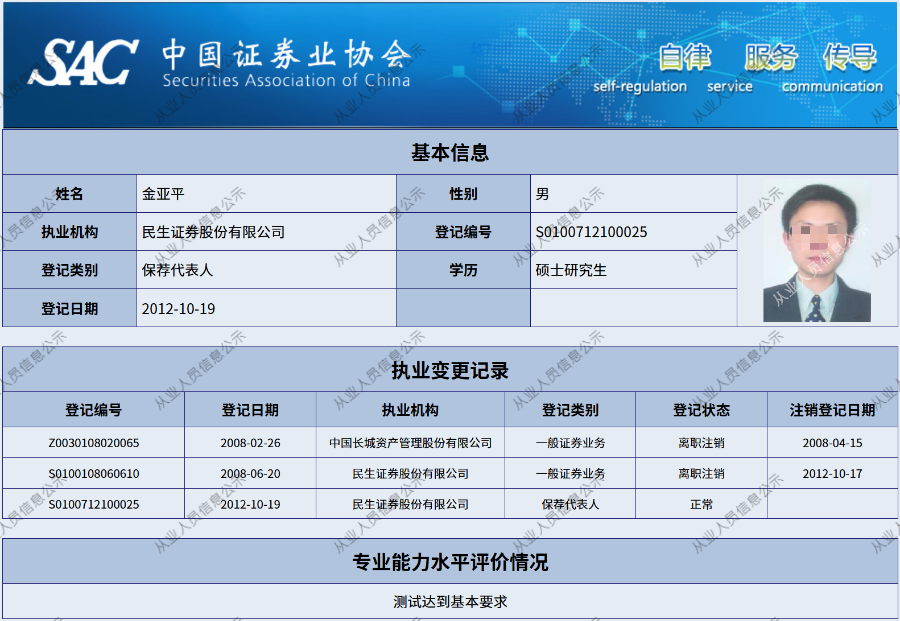Click the 硕士研究生 education value
900x621 pixels.
click(x=571, y=270)
